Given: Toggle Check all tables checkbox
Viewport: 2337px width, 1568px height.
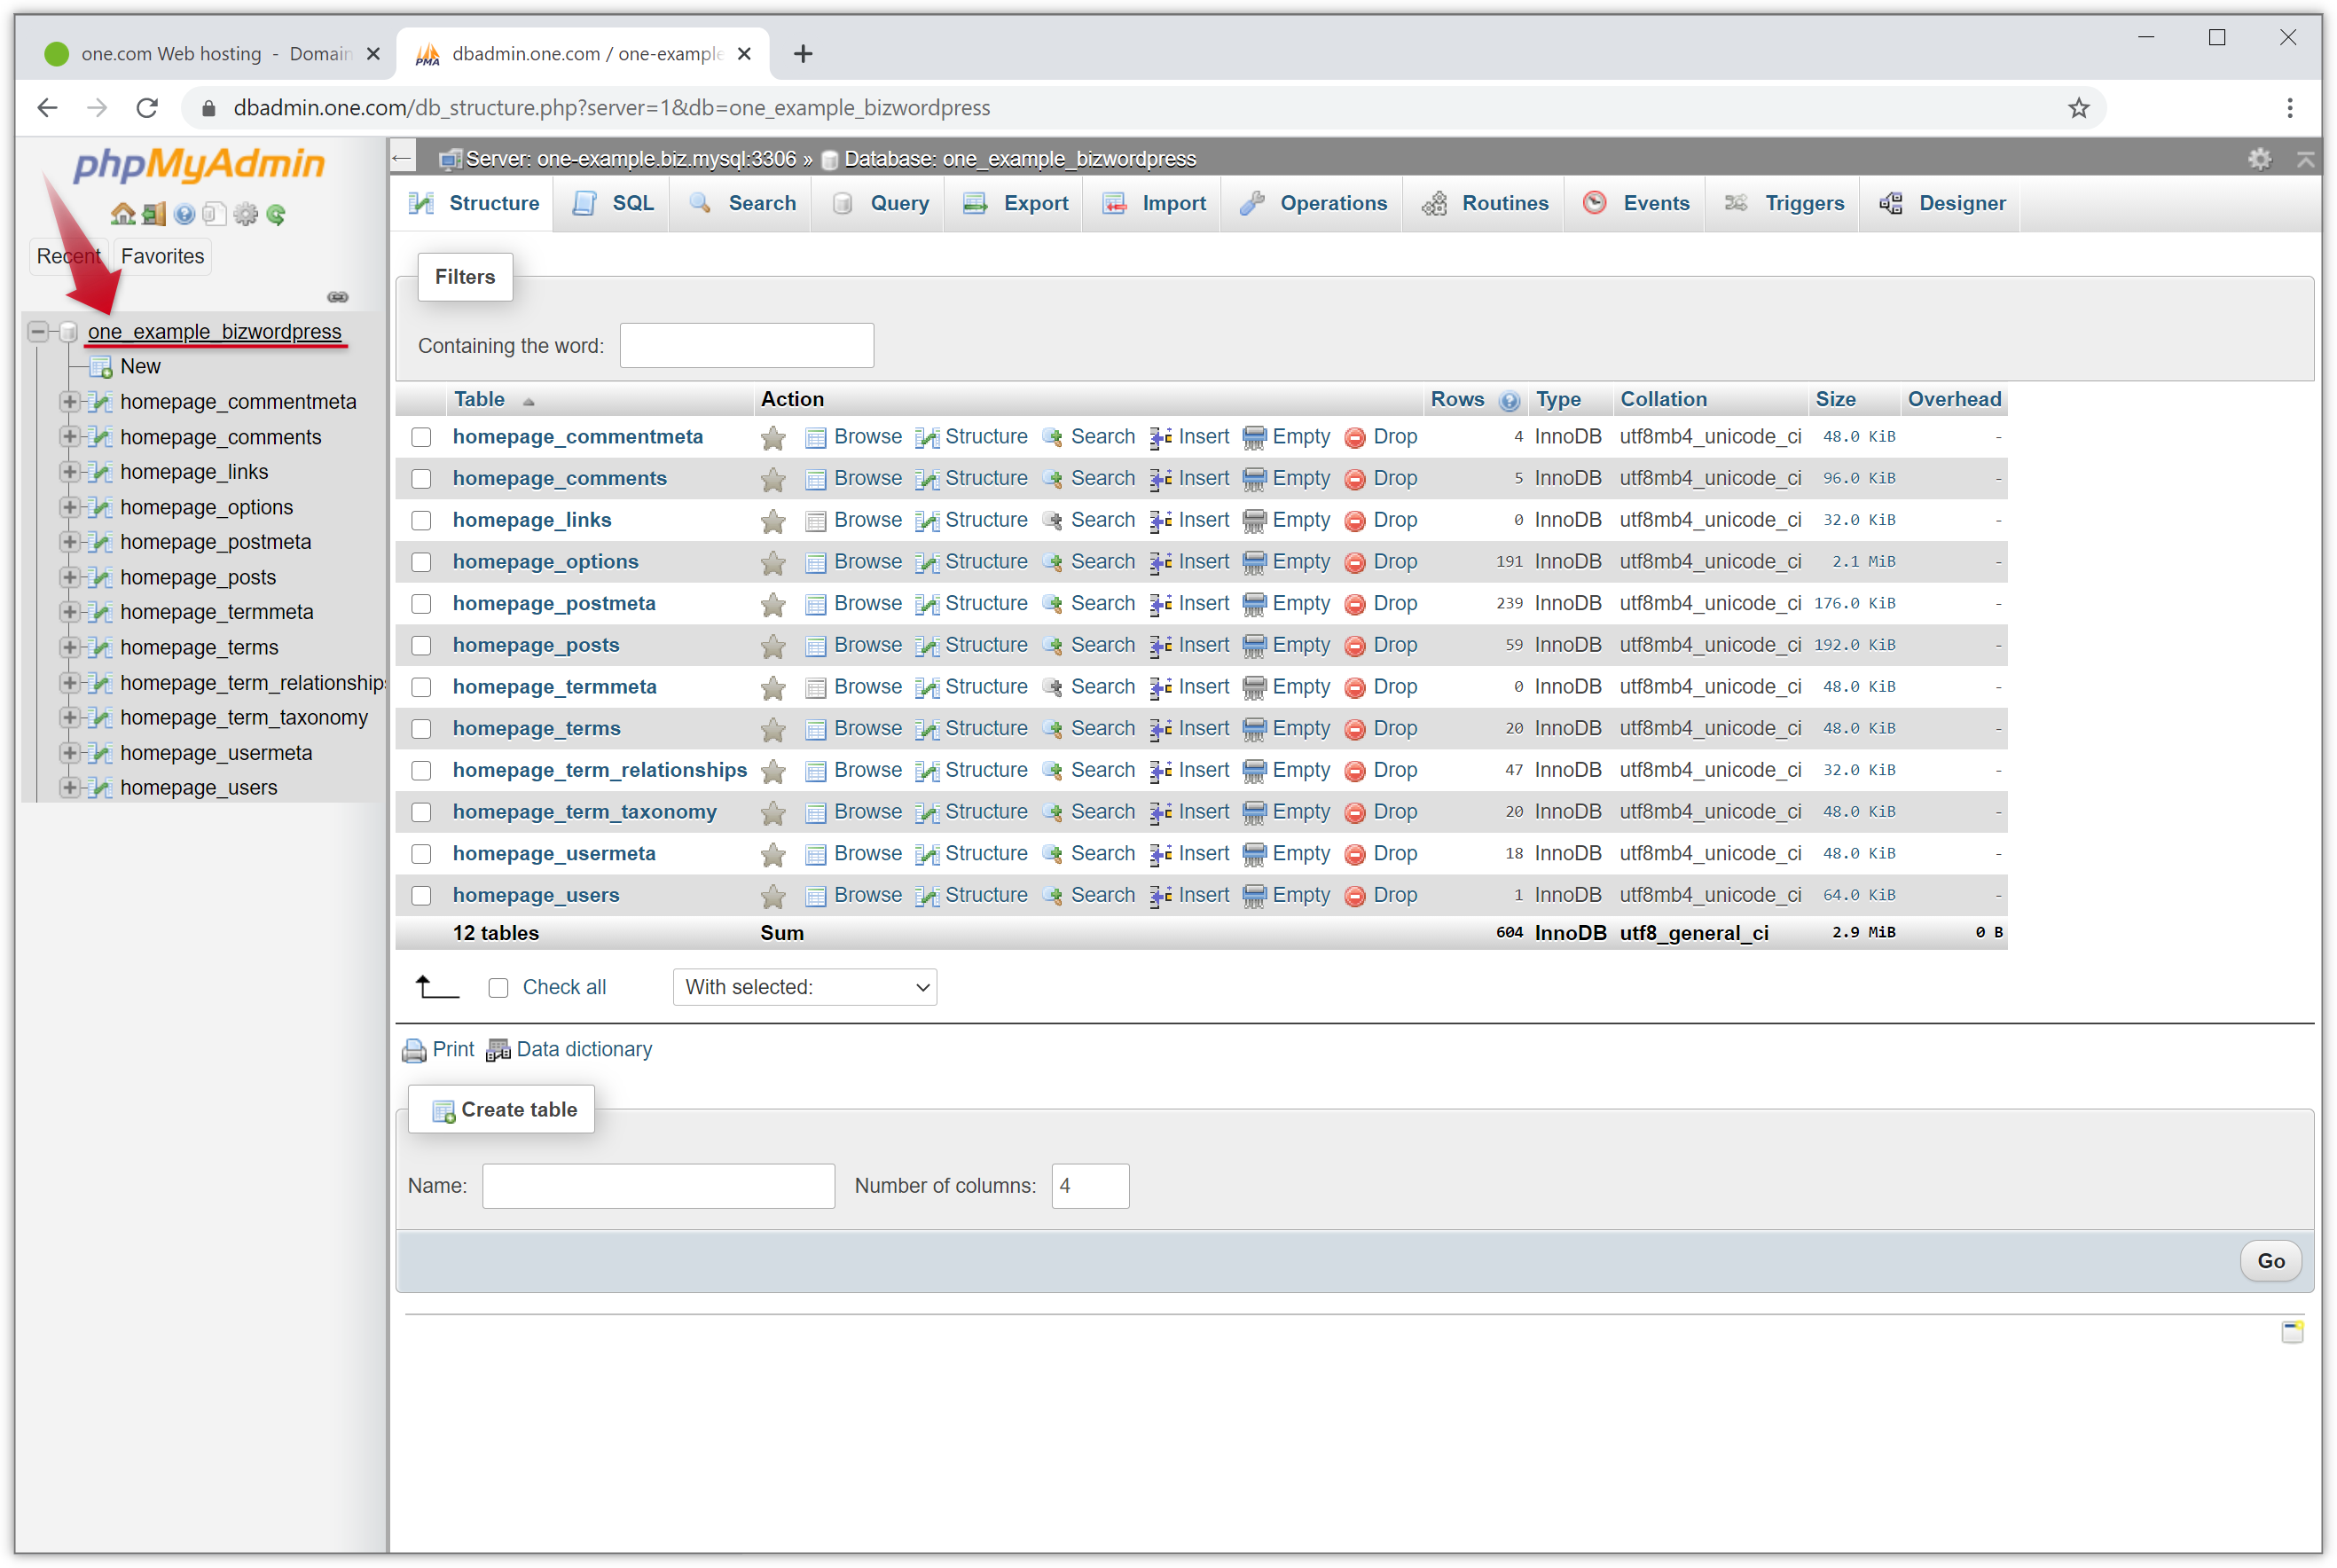Looking at the screenshot, I should pos(498,987).
